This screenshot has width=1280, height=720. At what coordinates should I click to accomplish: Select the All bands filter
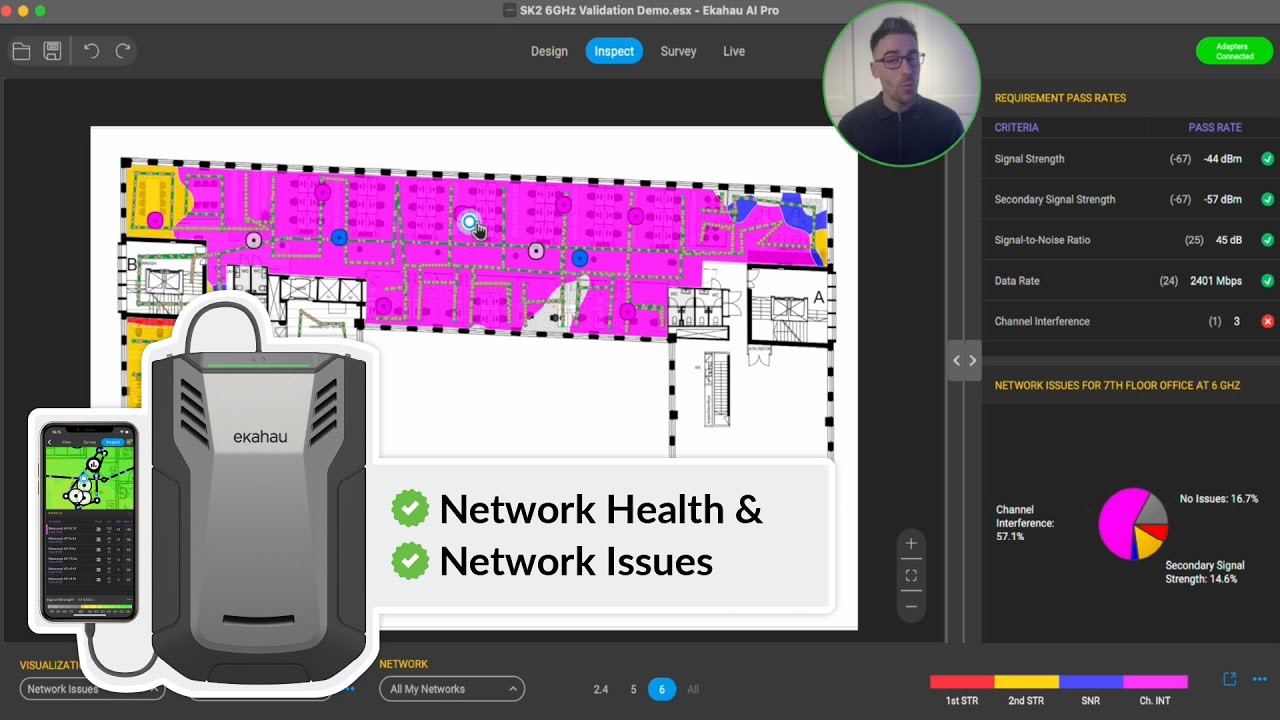coord(693,689)
